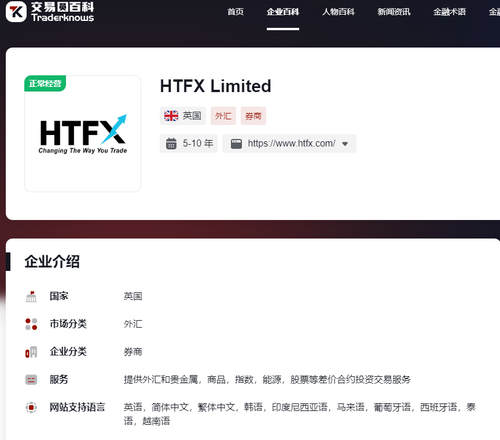Click the calendar icon beside 5-10 年
The width and height of the screenshot is (500, 440).
click(171, 144)
